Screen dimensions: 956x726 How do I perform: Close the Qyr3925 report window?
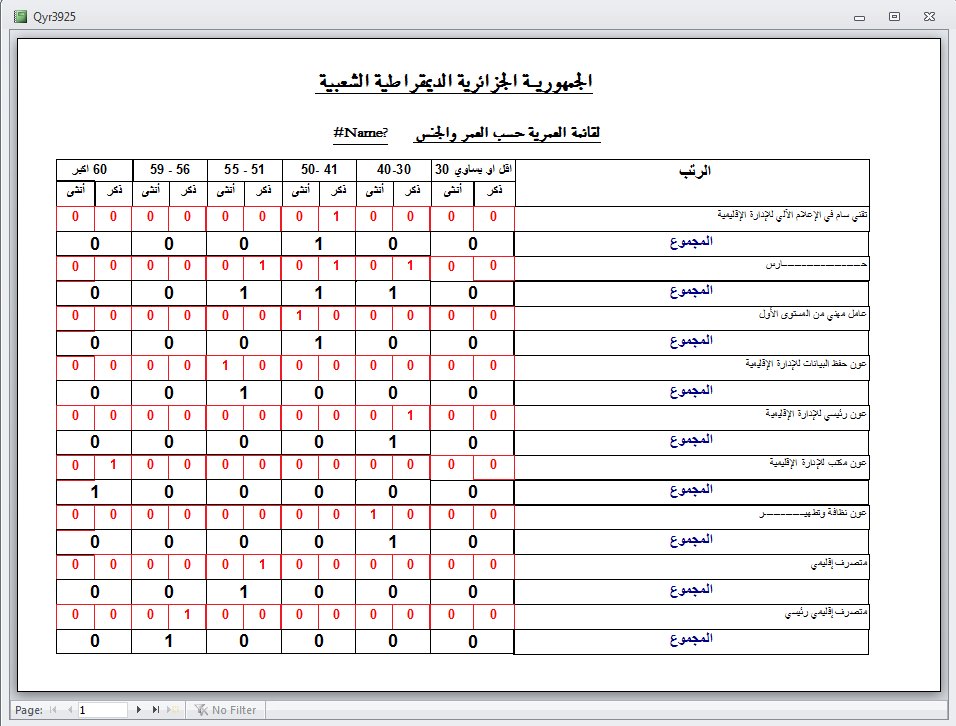(929, 16)
